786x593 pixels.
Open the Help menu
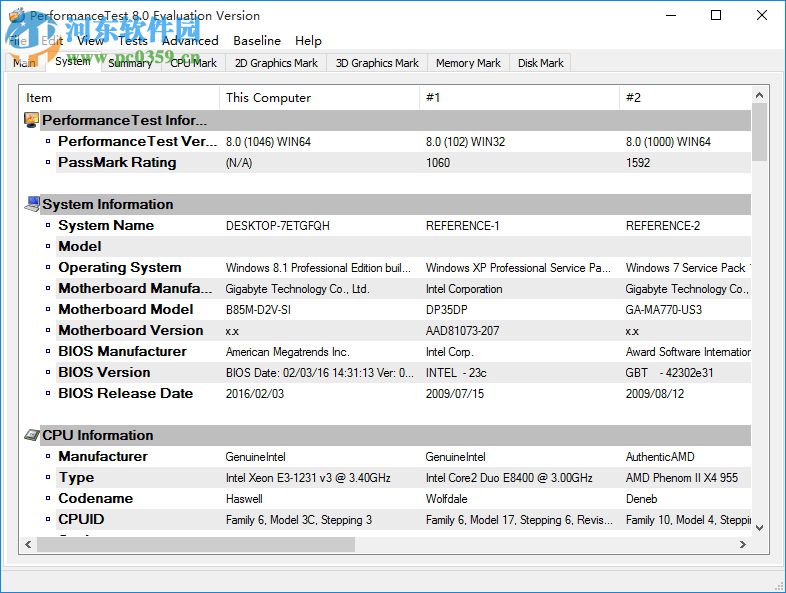tap(308, 41)
